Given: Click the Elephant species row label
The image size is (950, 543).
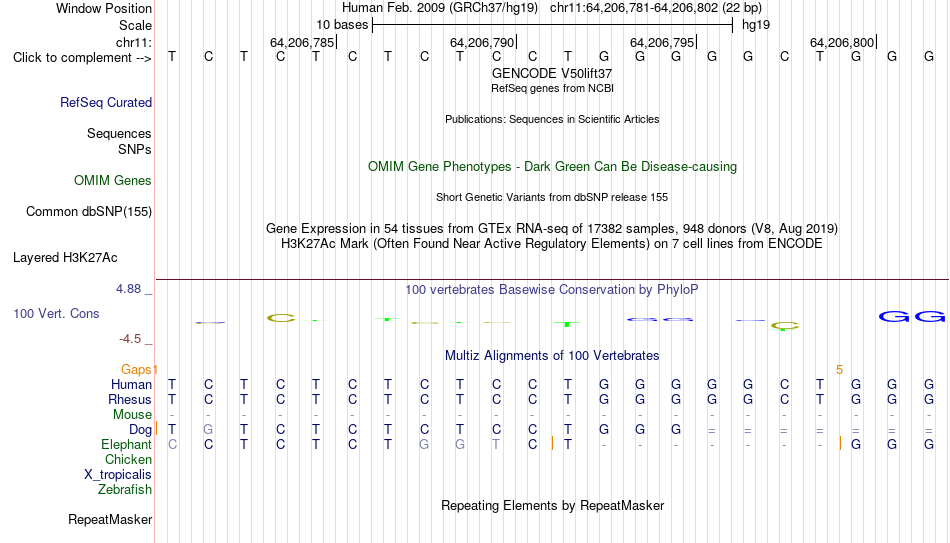Looking at the screenshot, I should (x=127, y=445).
